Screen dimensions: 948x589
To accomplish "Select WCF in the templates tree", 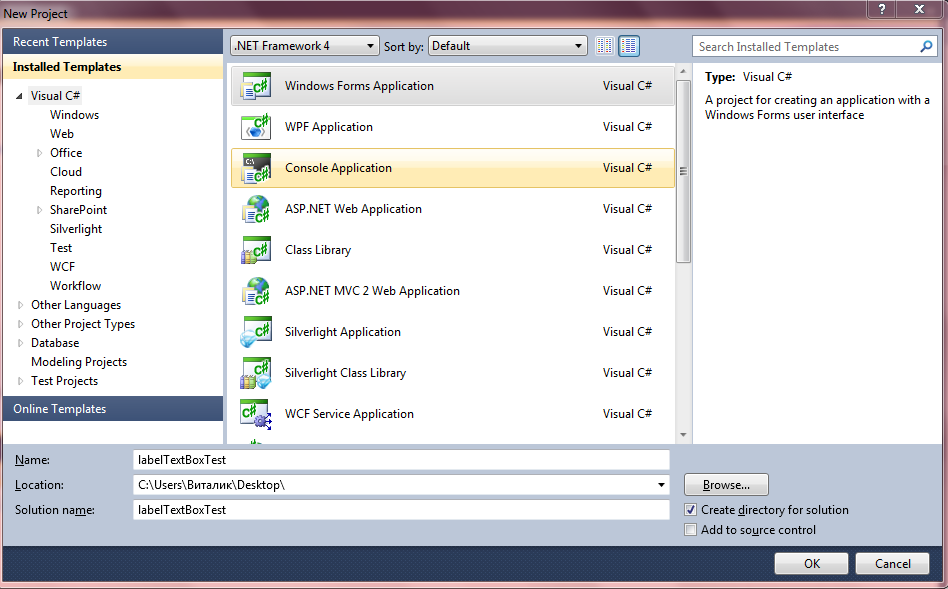I will 62,267.
